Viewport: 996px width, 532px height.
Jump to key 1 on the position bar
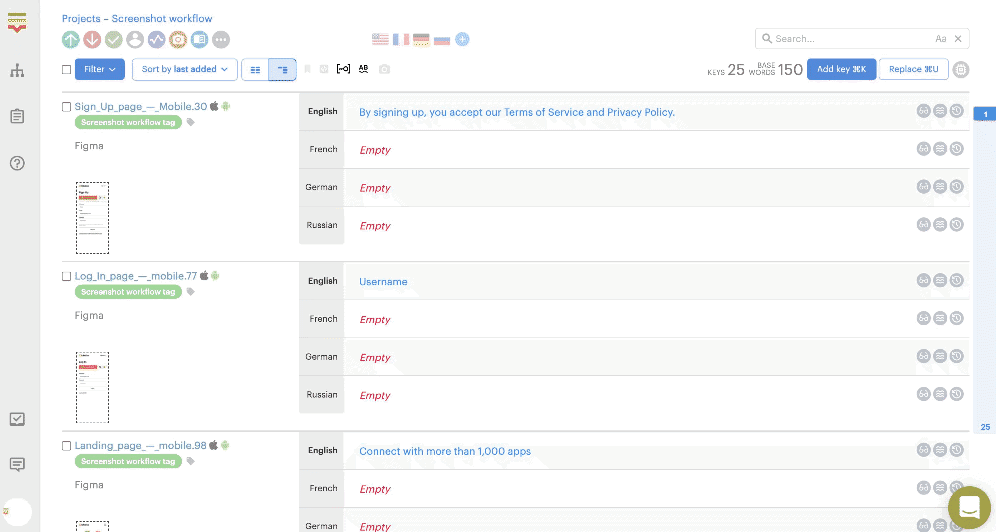point(985,114)
